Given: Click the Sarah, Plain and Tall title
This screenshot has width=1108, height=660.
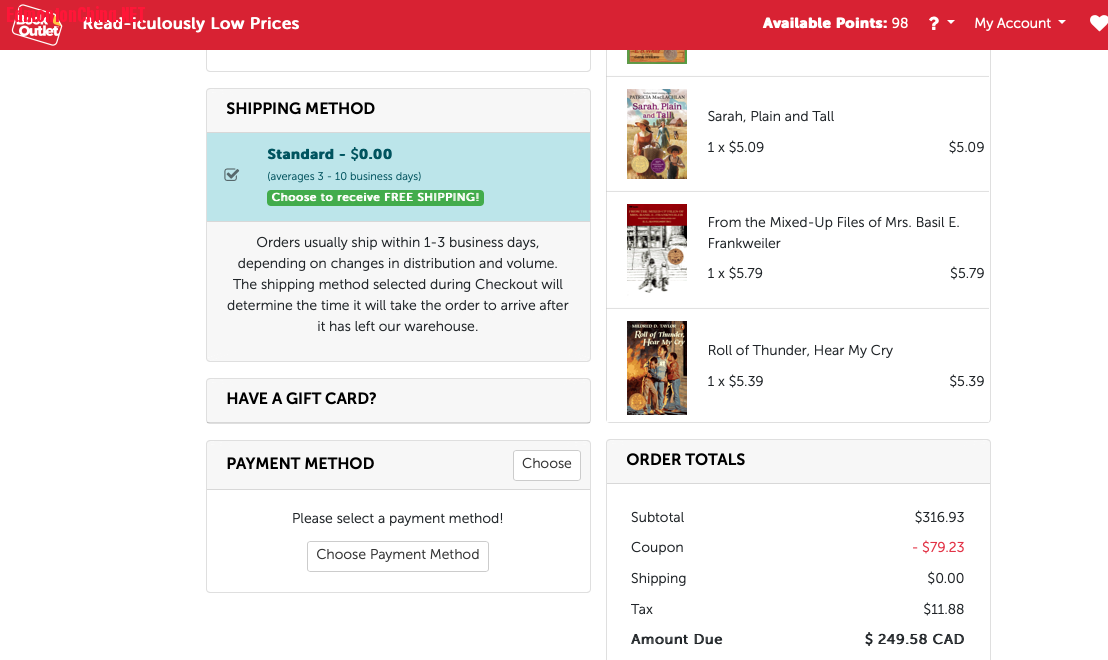Looking at the screenshot, I should tap(770, 117).
